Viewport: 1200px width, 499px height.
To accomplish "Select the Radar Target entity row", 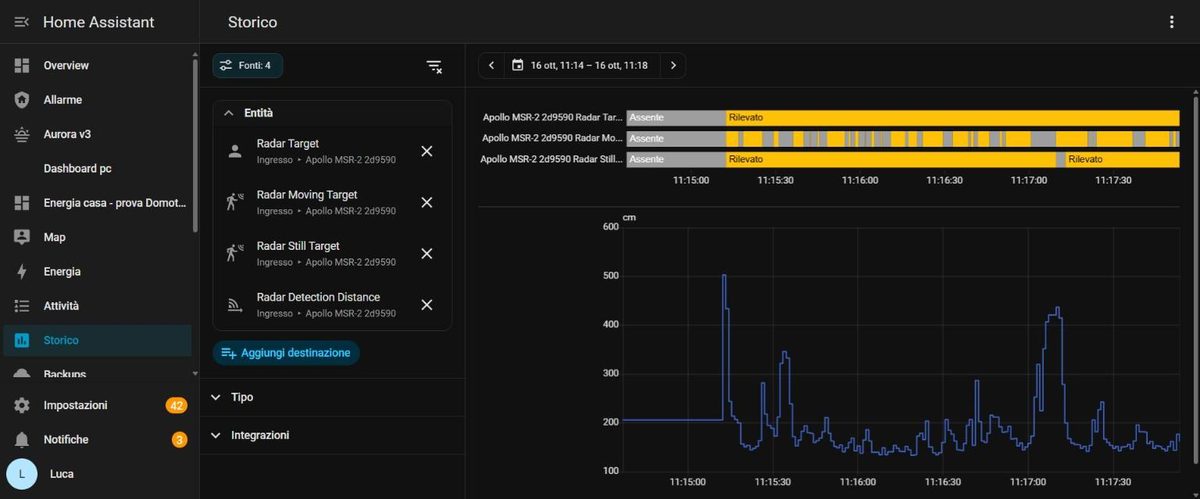I will point(332,152).
